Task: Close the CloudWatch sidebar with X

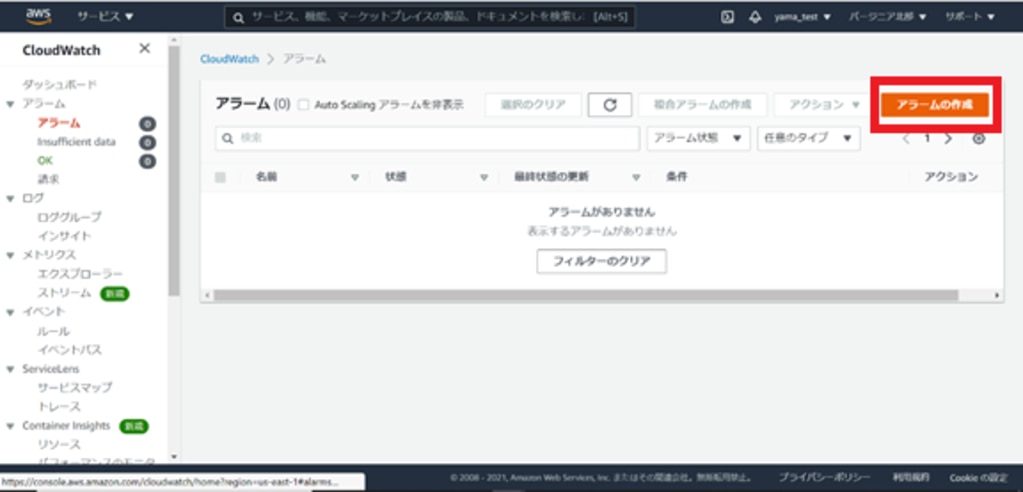Action: [x=145, y=49]
